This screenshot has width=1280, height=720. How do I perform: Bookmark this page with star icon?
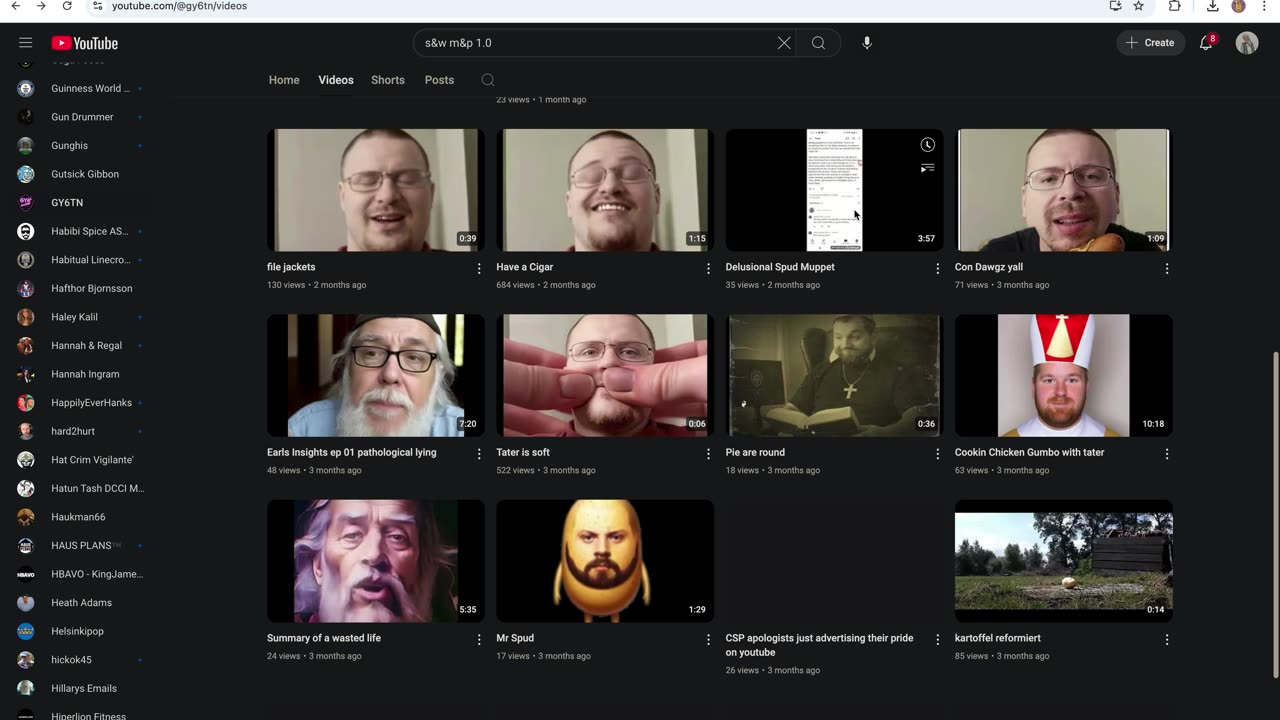tap(1138, 6)
